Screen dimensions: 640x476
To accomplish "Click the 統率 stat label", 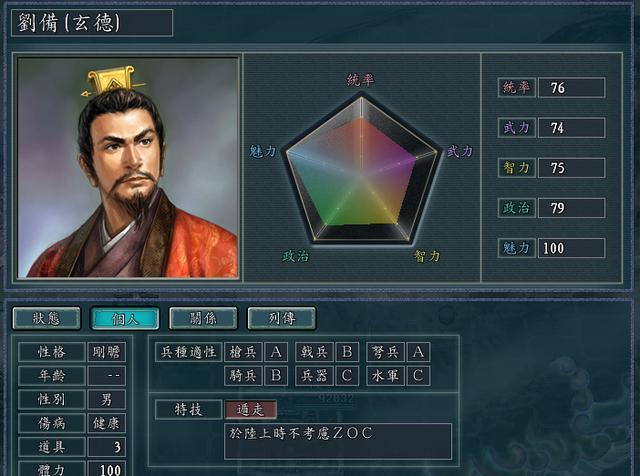I will coord(517,88).
